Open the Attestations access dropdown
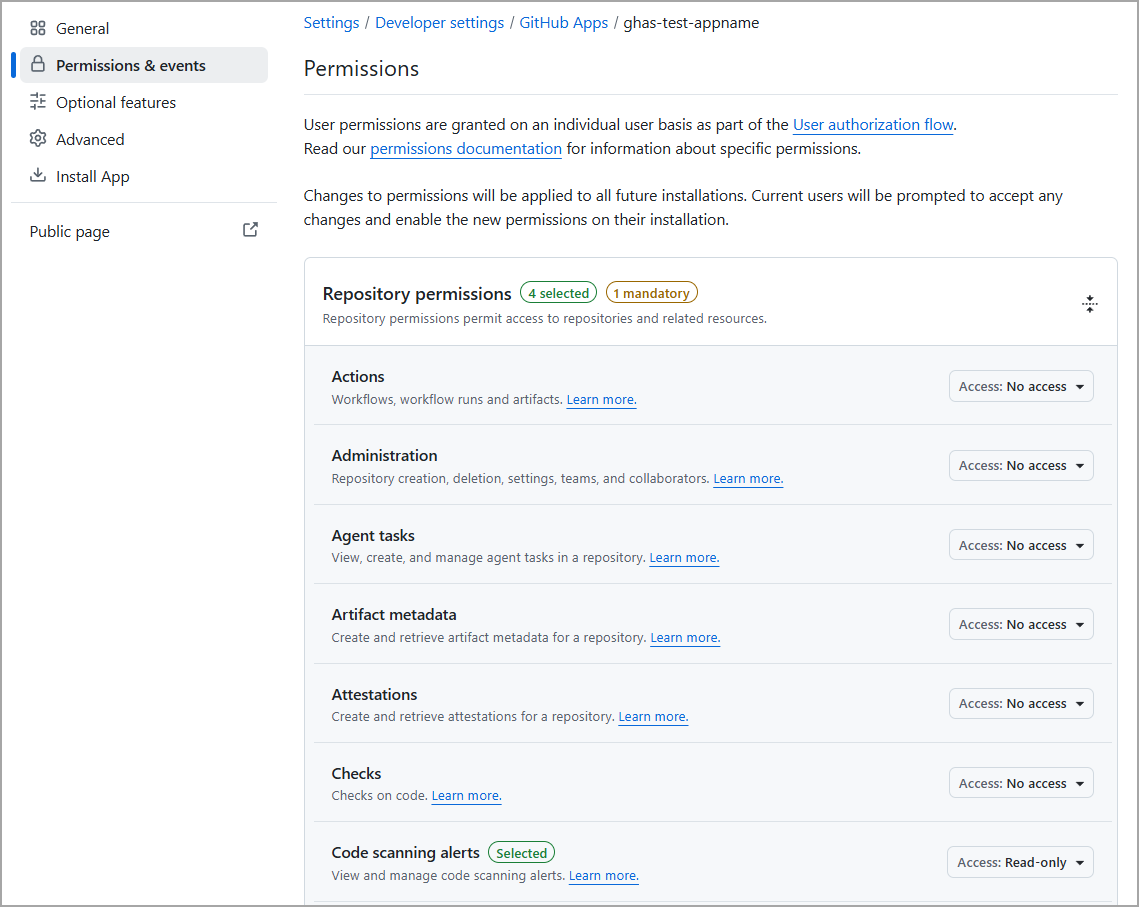The image size is (1139, 907). (1021, 704)
